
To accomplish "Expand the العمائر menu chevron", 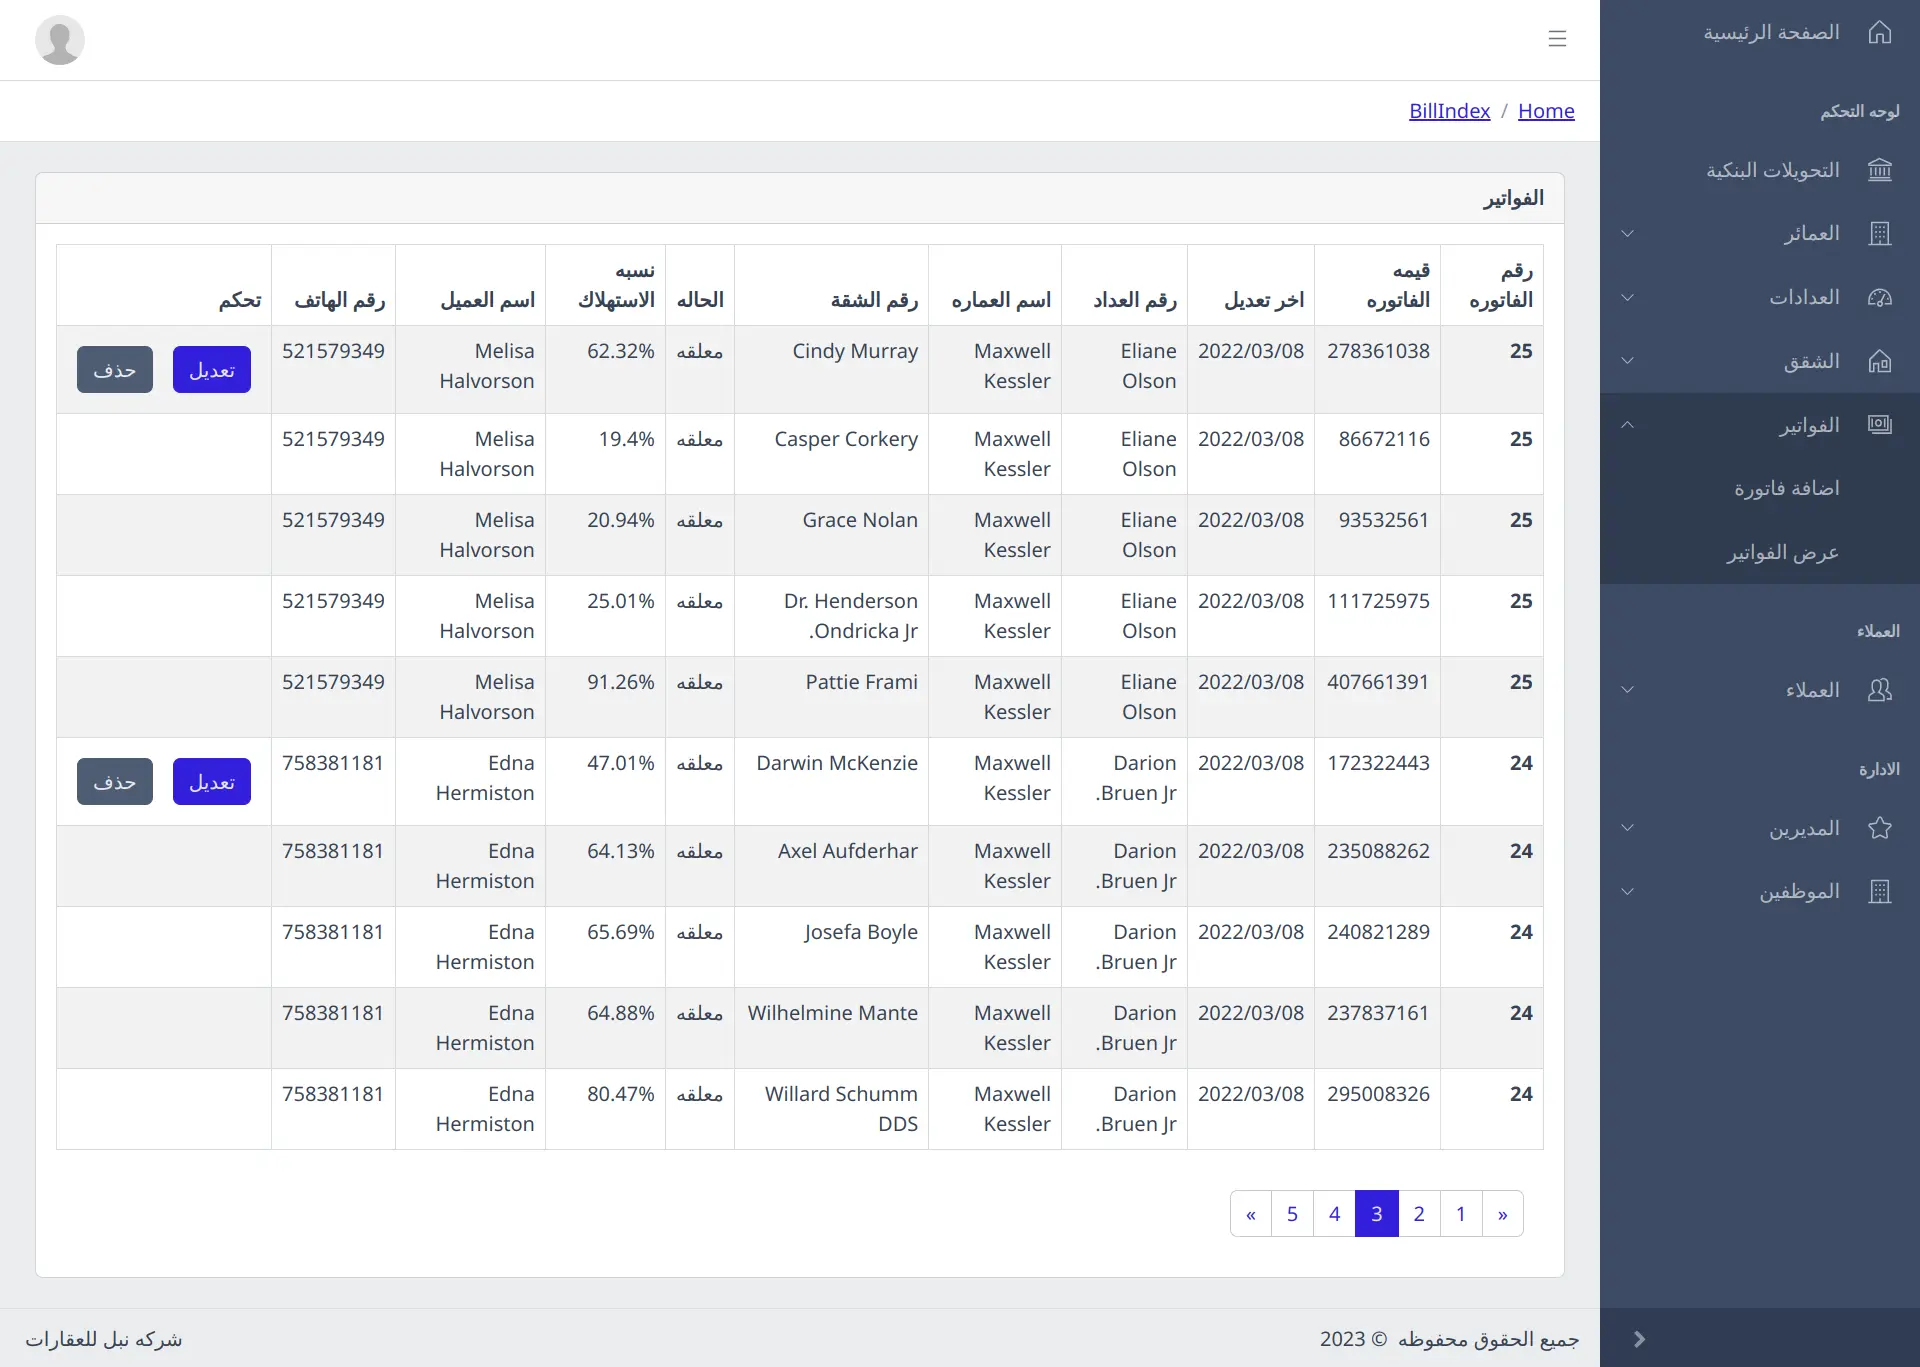I will (x=1627, y=233).
